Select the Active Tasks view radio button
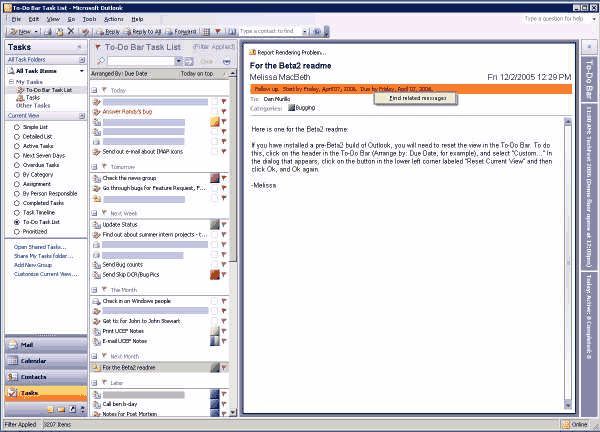 coord(16,146)
